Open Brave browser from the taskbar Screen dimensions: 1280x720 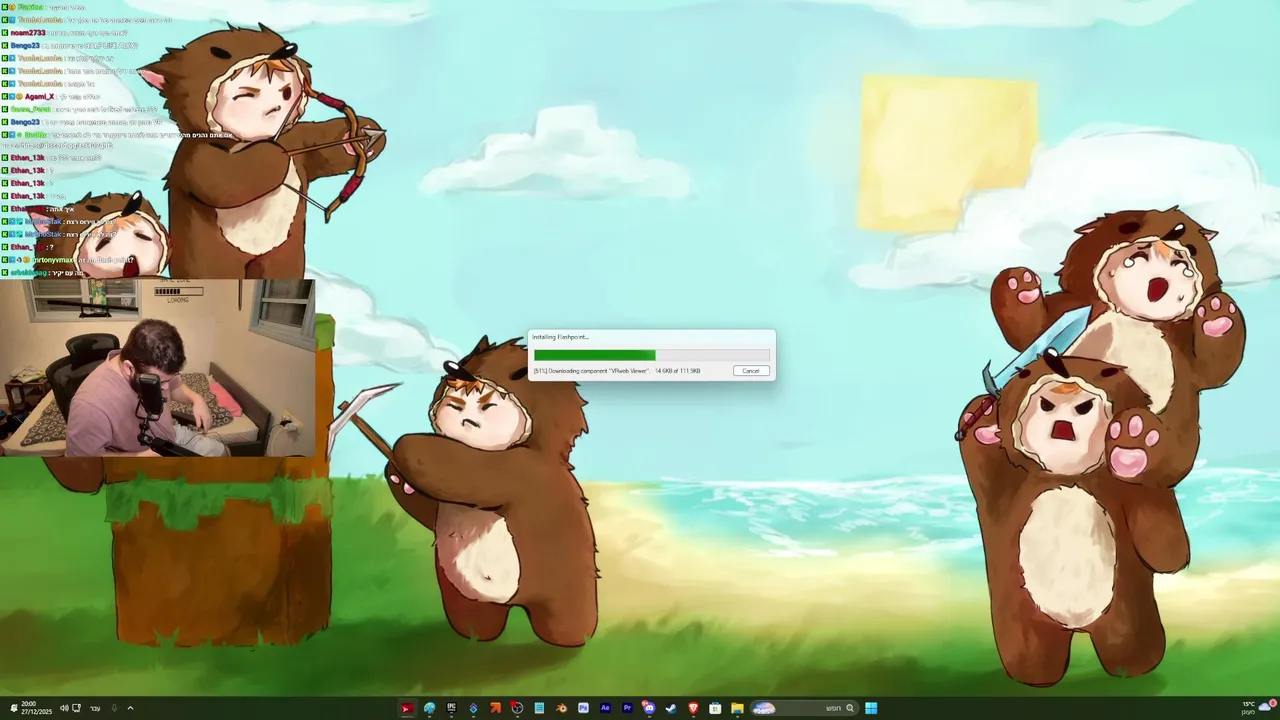point(693,708)
